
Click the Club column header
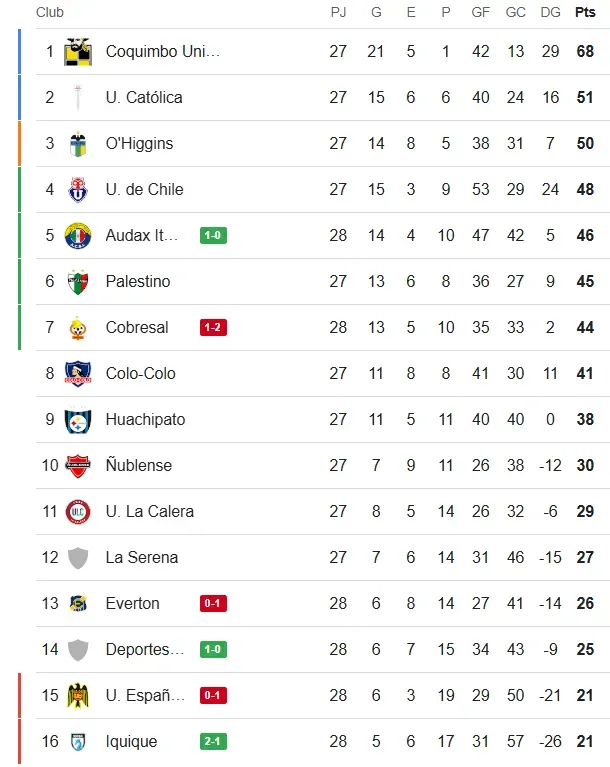click(50, 13)
